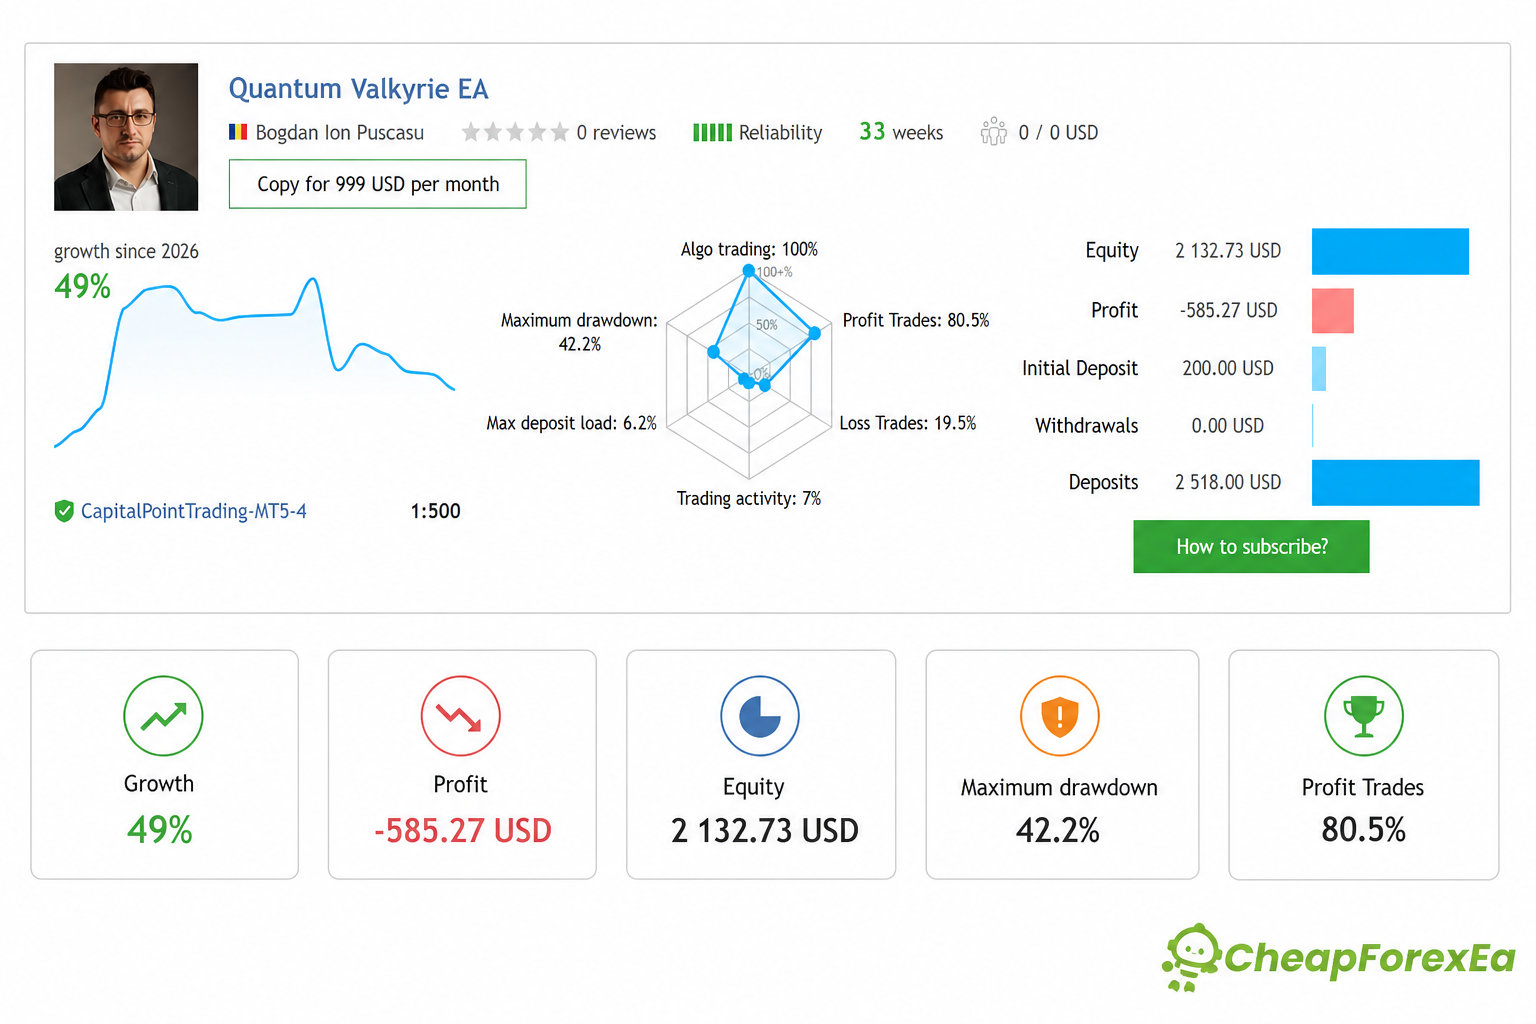Click the orange drawdown shield icon
Image resolution: width=1536 pixels, height=1024 pixels.
(x=1060, y=716)
